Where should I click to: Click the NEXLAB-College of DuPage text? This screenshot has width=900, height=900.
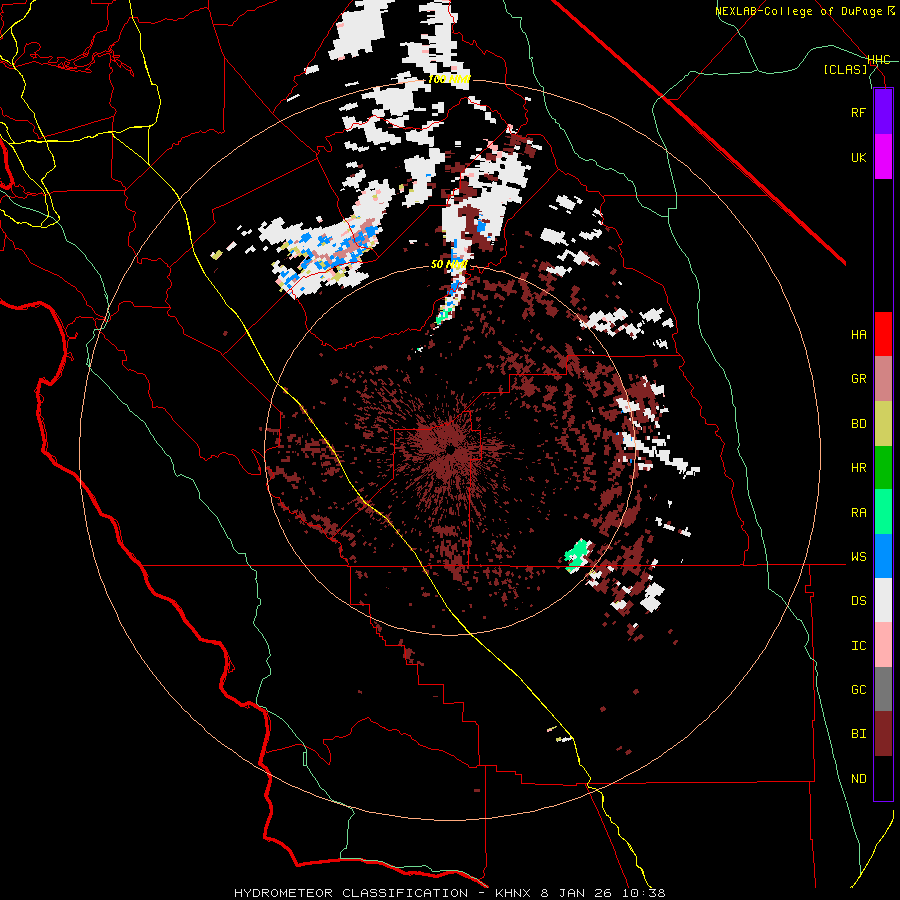(798, 11)
